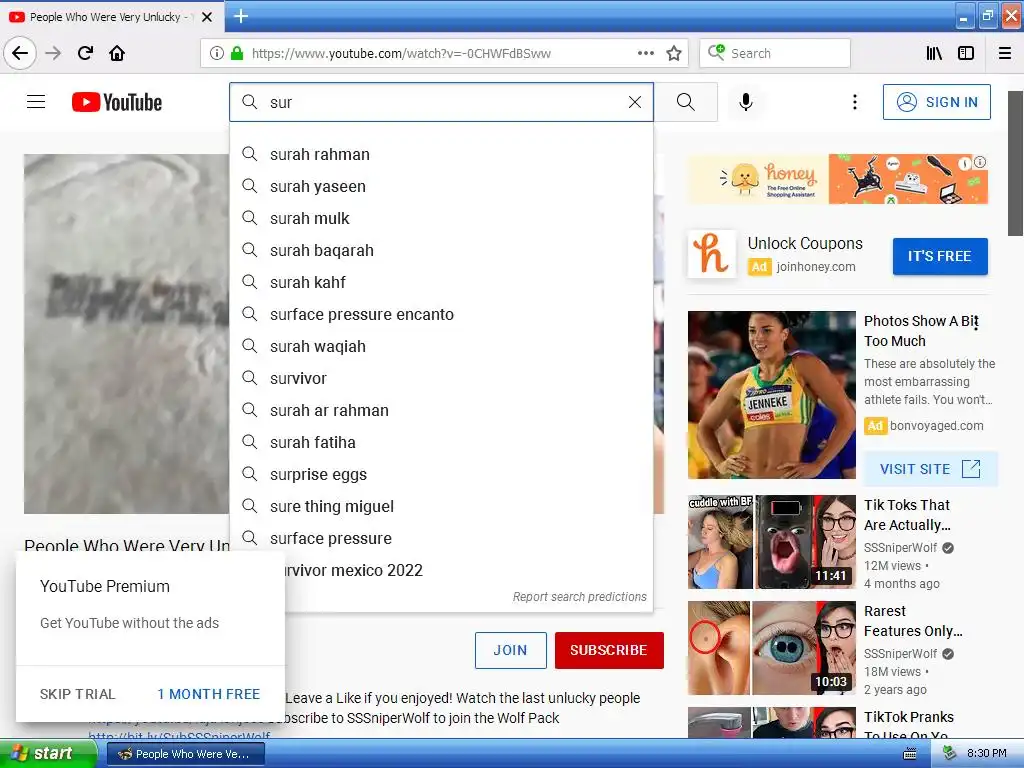1024x768 pixels.
Task: Open the tray icon beside the clock
Action: (949, 753)
